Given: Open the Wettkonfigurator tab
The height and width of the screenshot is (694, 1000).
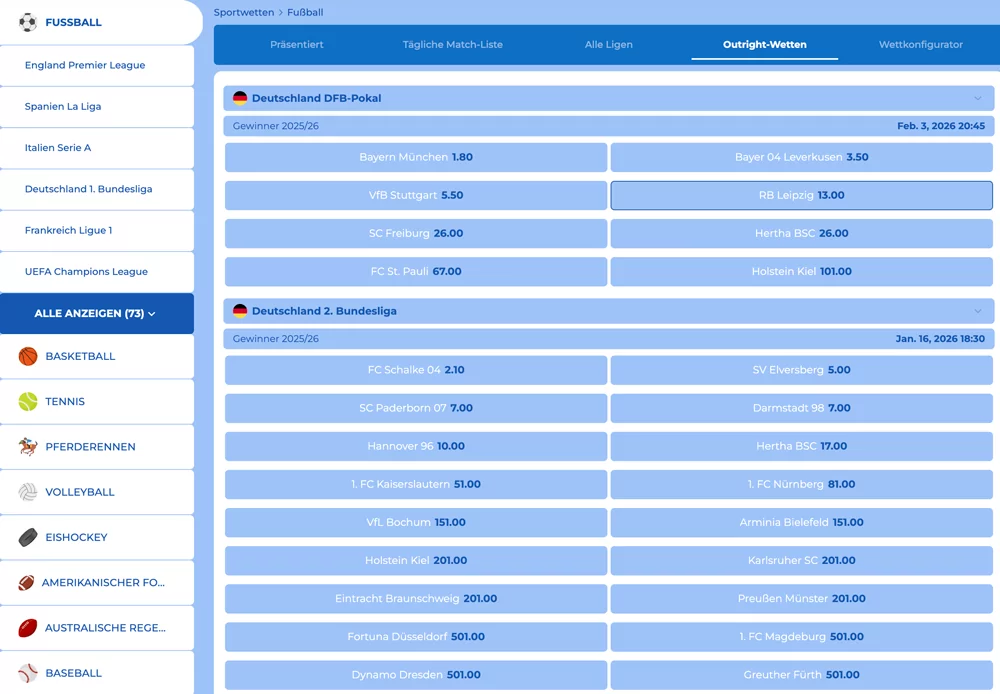Looking at the screenshot, I should (920, 45).
